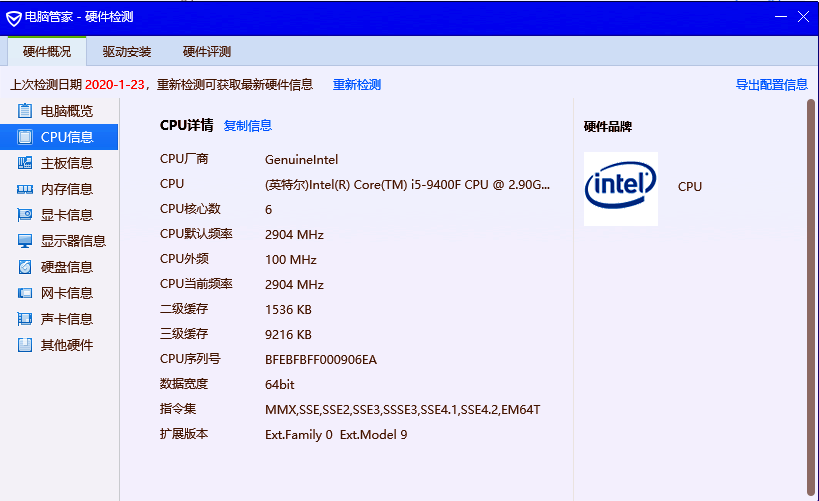Click the CPU label beside Intel logo

(x=689, y=187)
